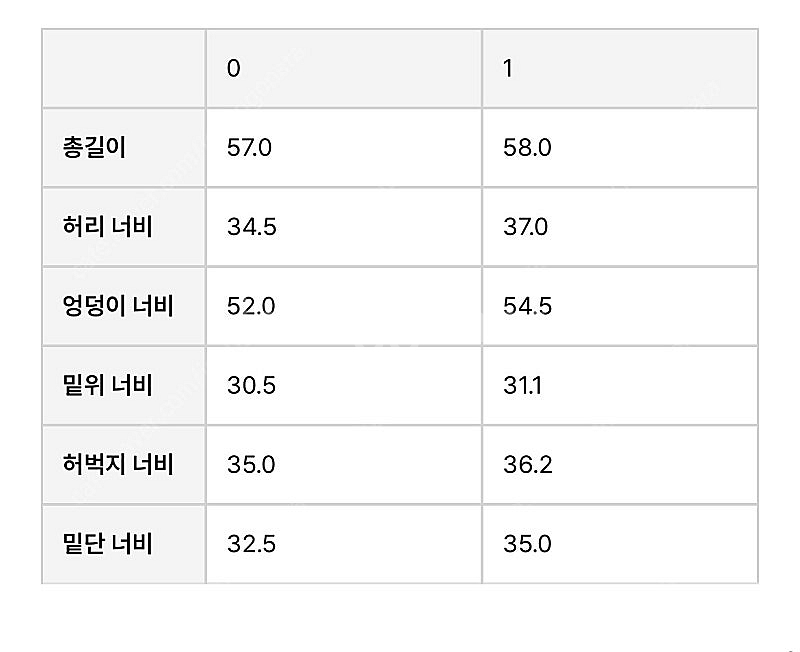Select the 35.0 value in 밑단 너비 row
The width and height of the screenshot is (800, 652).
coord(527,544)
